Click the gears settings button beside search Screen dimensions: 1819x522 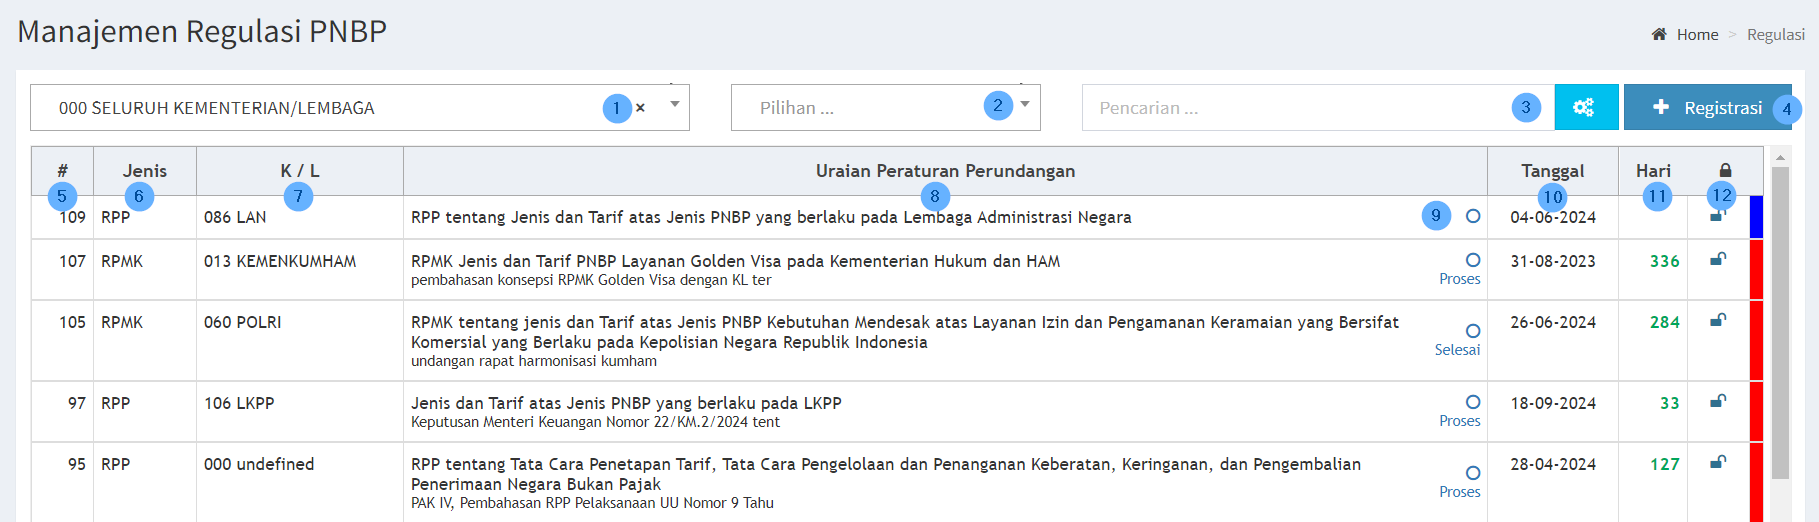pyautogui.click(x=1585, y=107)
